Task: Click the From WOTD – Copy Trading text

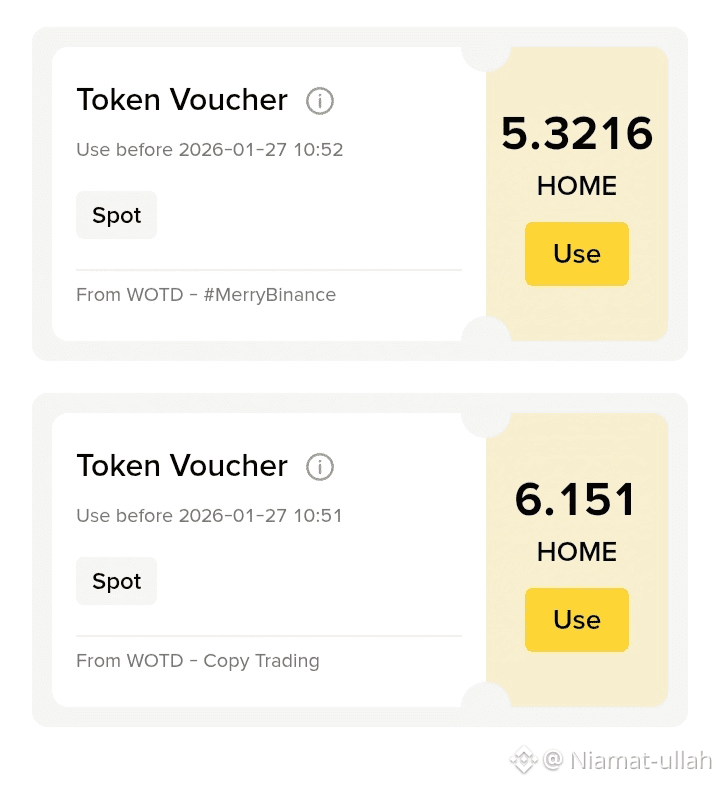Action: (x=198, y=661)
